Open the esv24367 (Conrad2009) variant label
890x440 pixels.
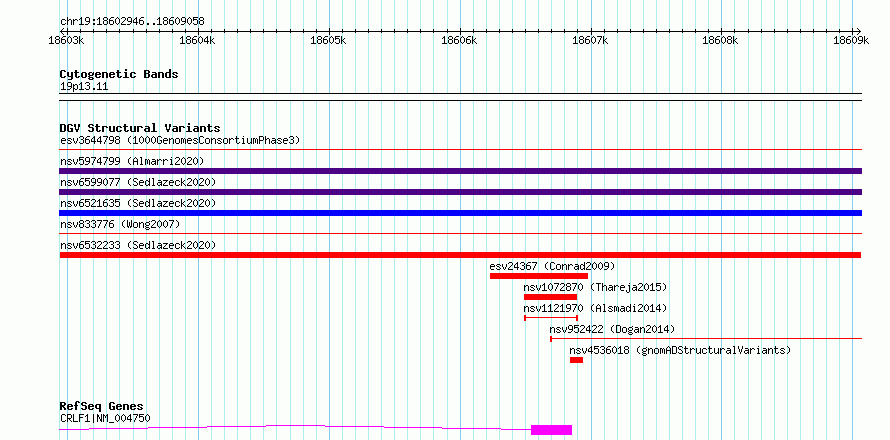552,266
